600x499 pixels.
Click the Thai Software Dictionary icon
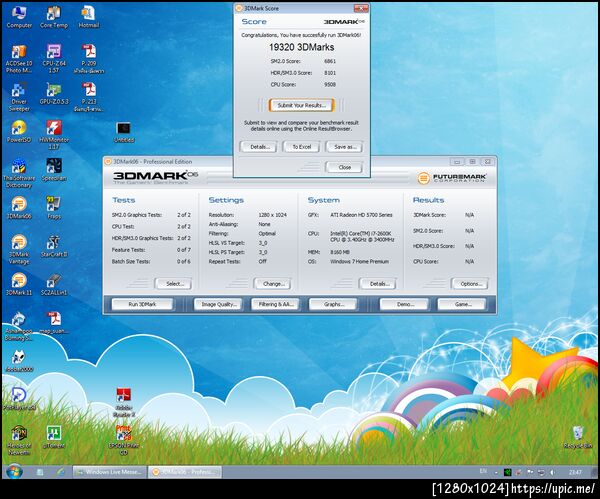19,173
